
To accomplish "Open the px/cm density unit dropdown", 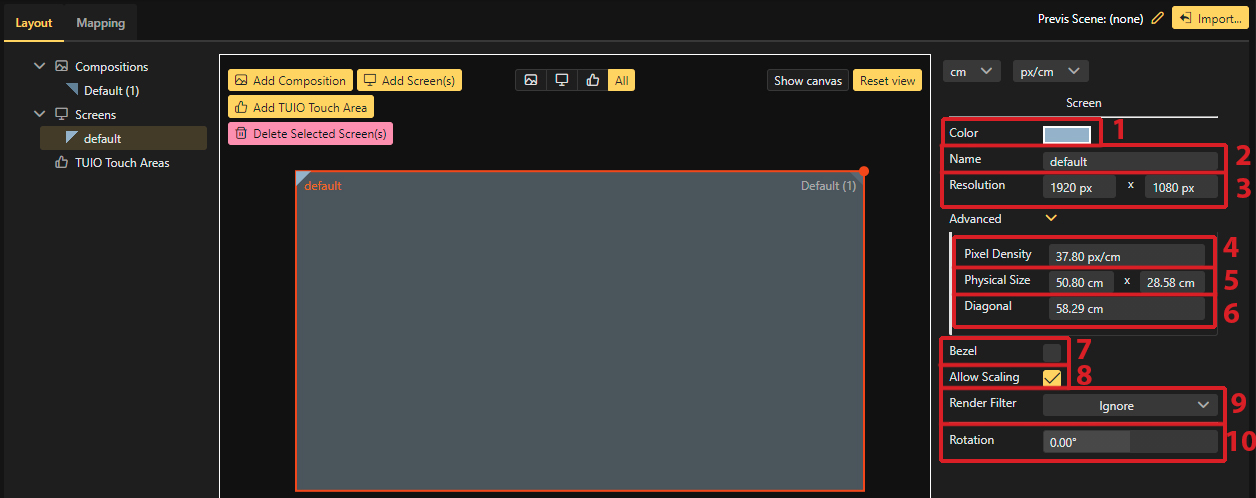I will [x=1050, y=71].
